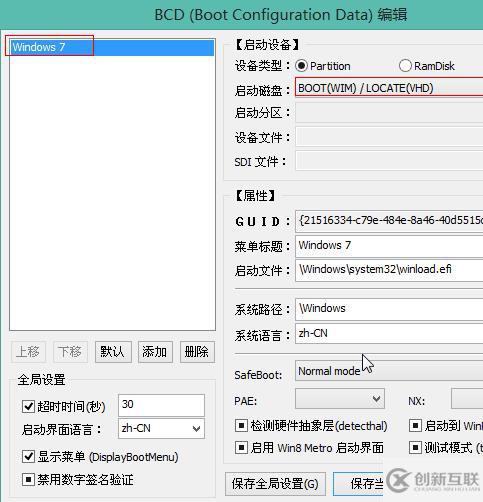Viewport: 483px width, 502px height.
Task: Toggle 禁用数字签名验证 checkbox
Action: (x=28, y=480)
